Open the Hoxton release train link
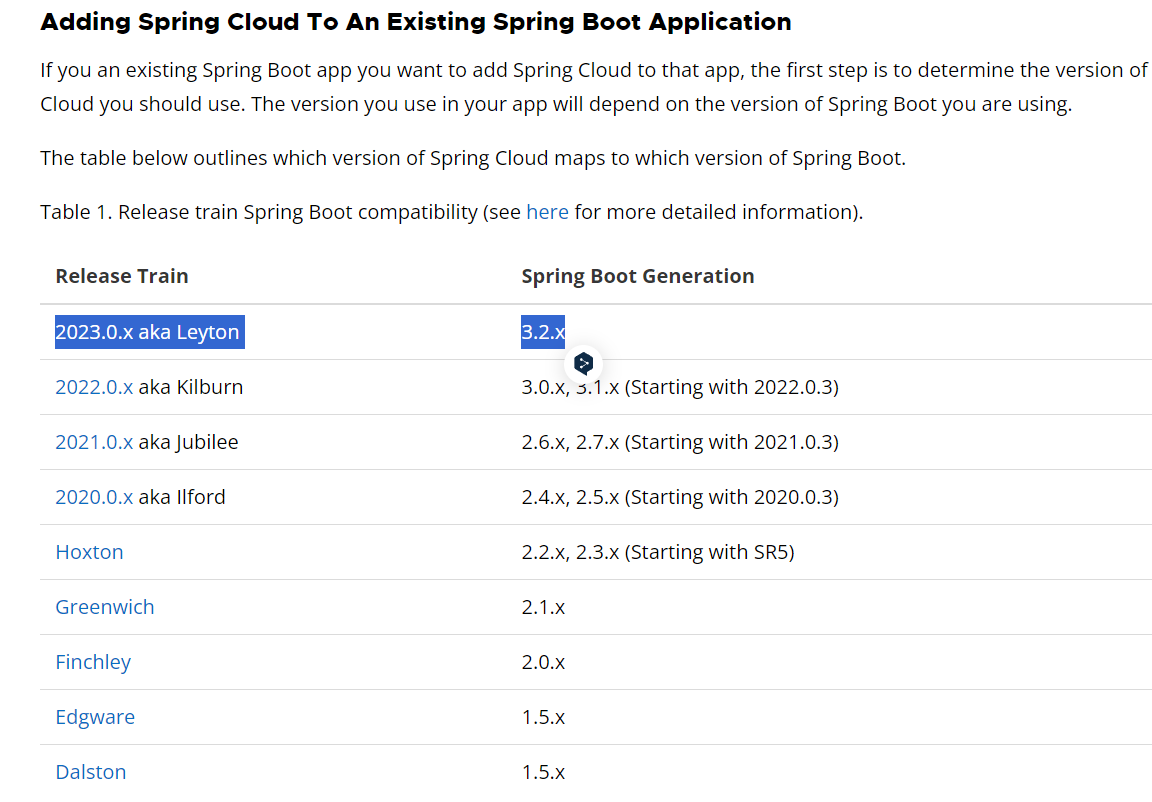The width and height of the screenshot is (1152, 802). click(x=89, y=552)
